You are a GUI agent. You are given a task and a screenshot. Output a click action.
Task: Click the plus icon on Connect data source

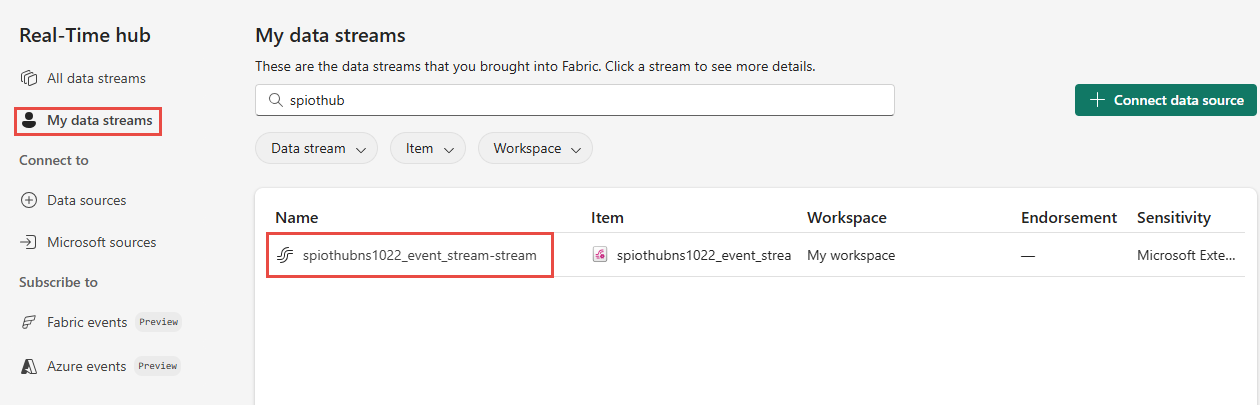[1097, 100]
